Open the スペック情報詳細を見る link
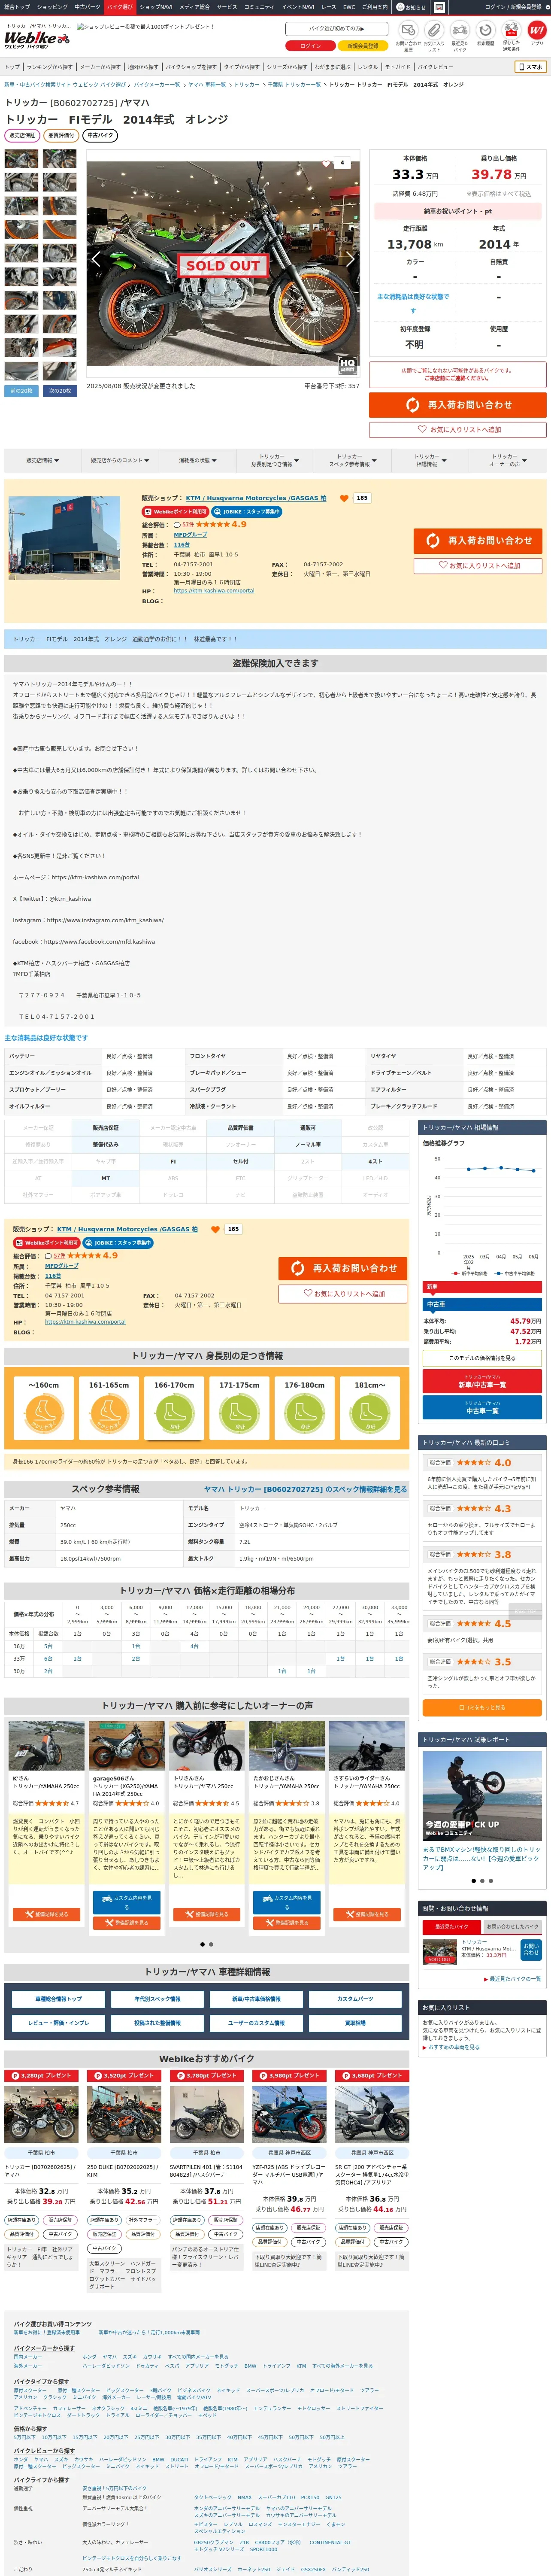 coord(305,1490)
